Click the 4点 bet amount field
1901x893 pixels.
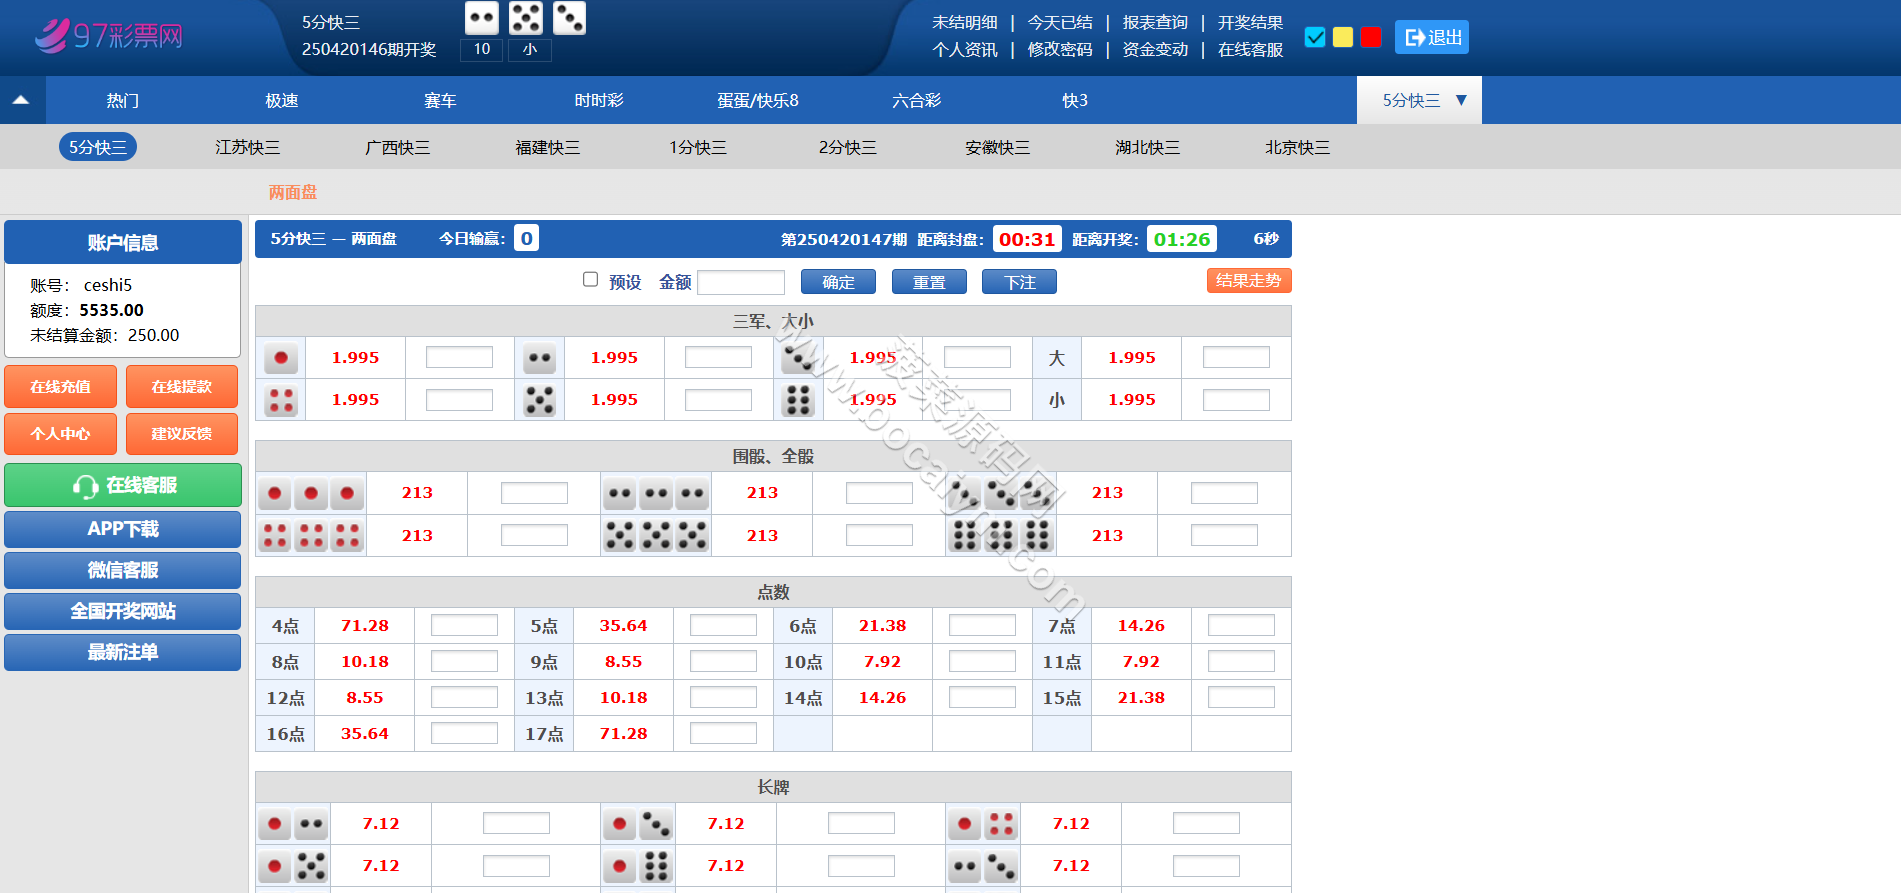click(x=464, y=625)
